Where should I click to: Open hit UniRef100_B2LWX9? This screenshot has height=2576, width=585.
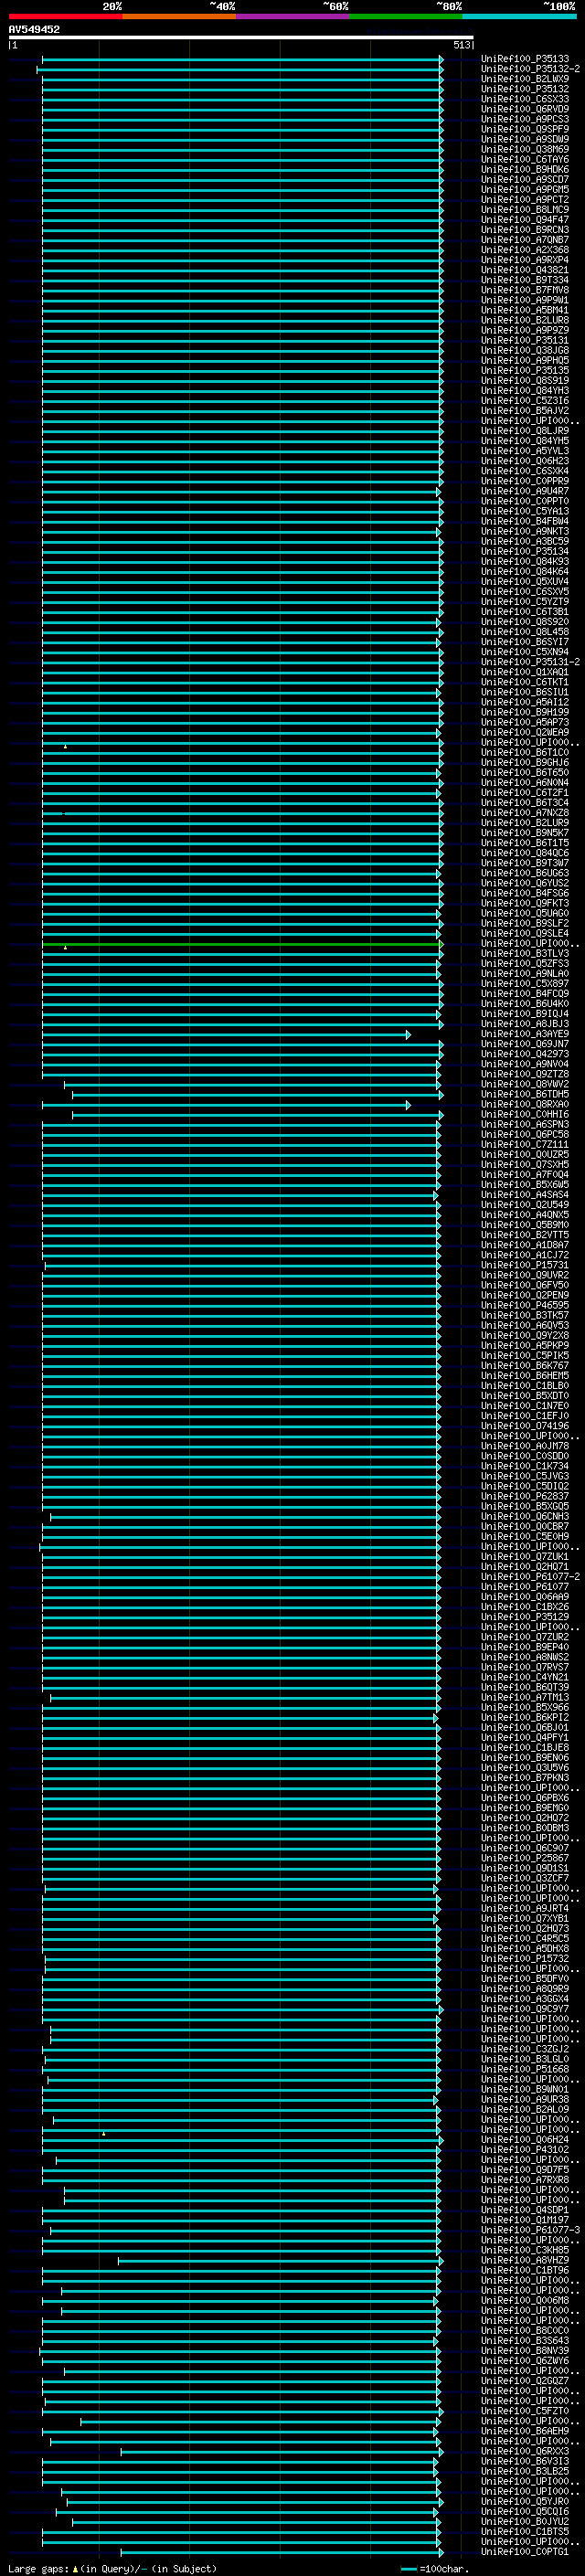(x=525, y=79)
